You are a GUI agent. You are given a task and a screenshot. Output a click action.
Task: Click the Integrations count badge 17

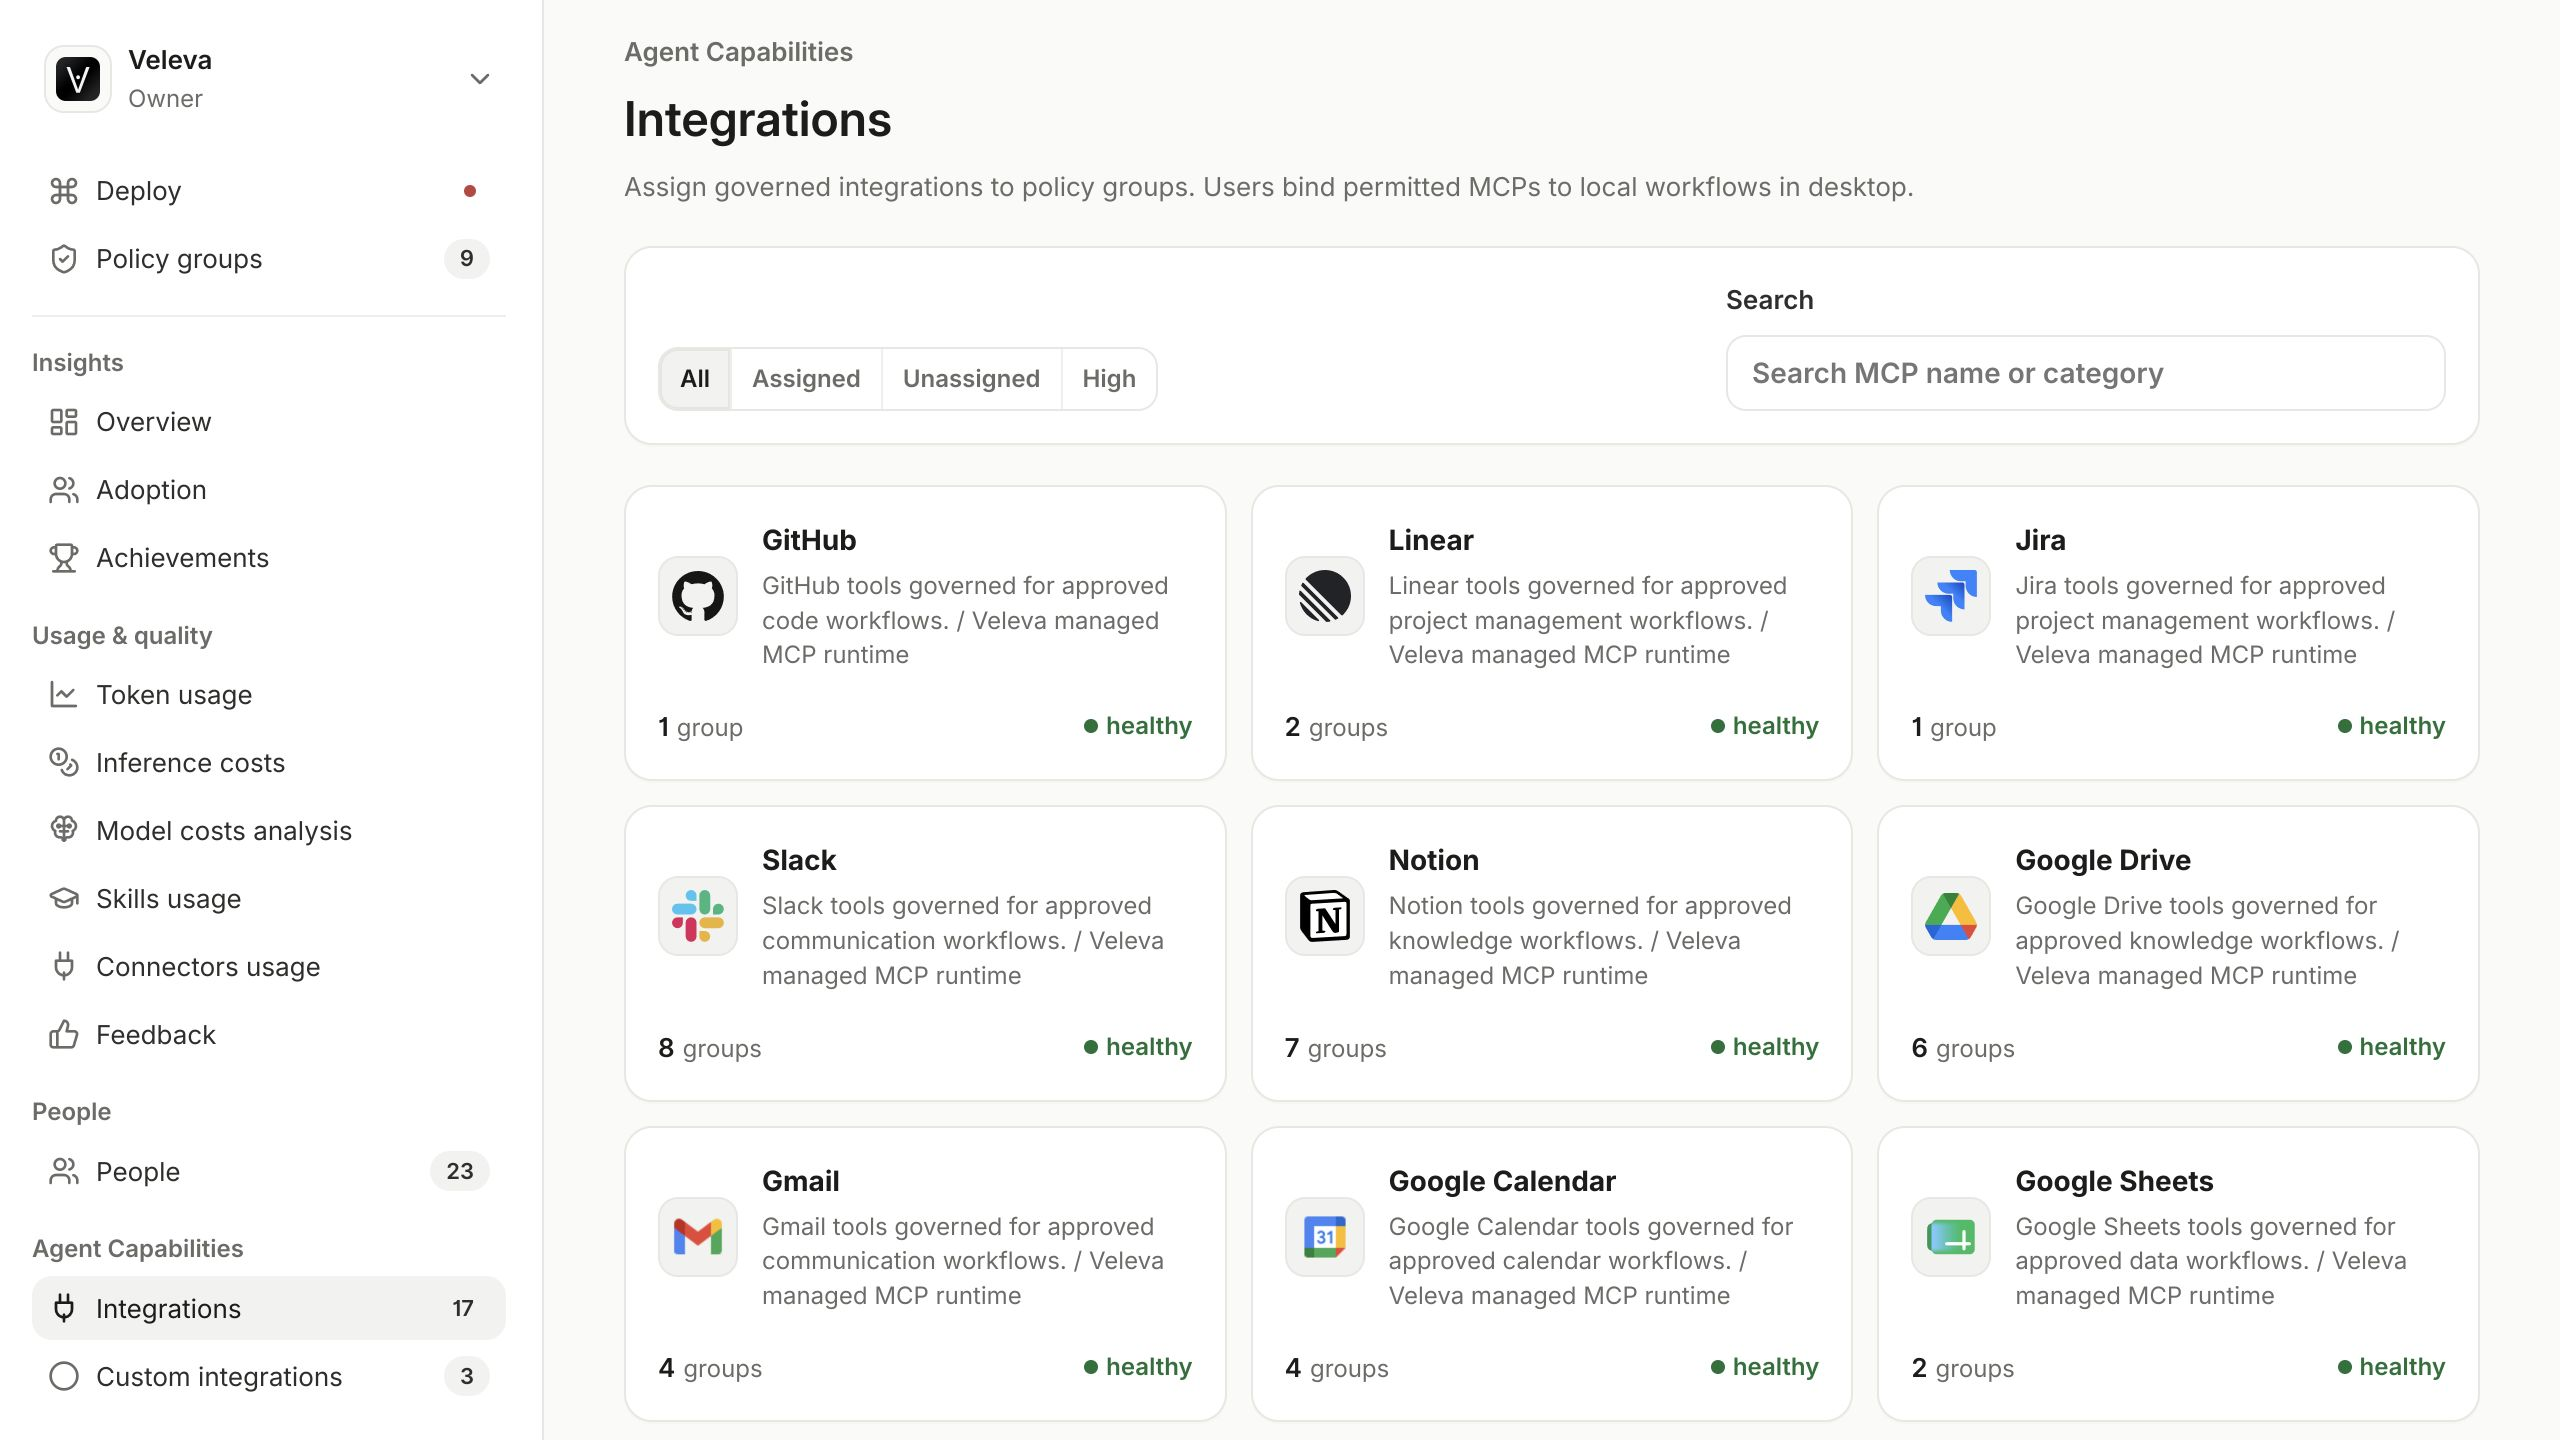(x=462, y=1309)
